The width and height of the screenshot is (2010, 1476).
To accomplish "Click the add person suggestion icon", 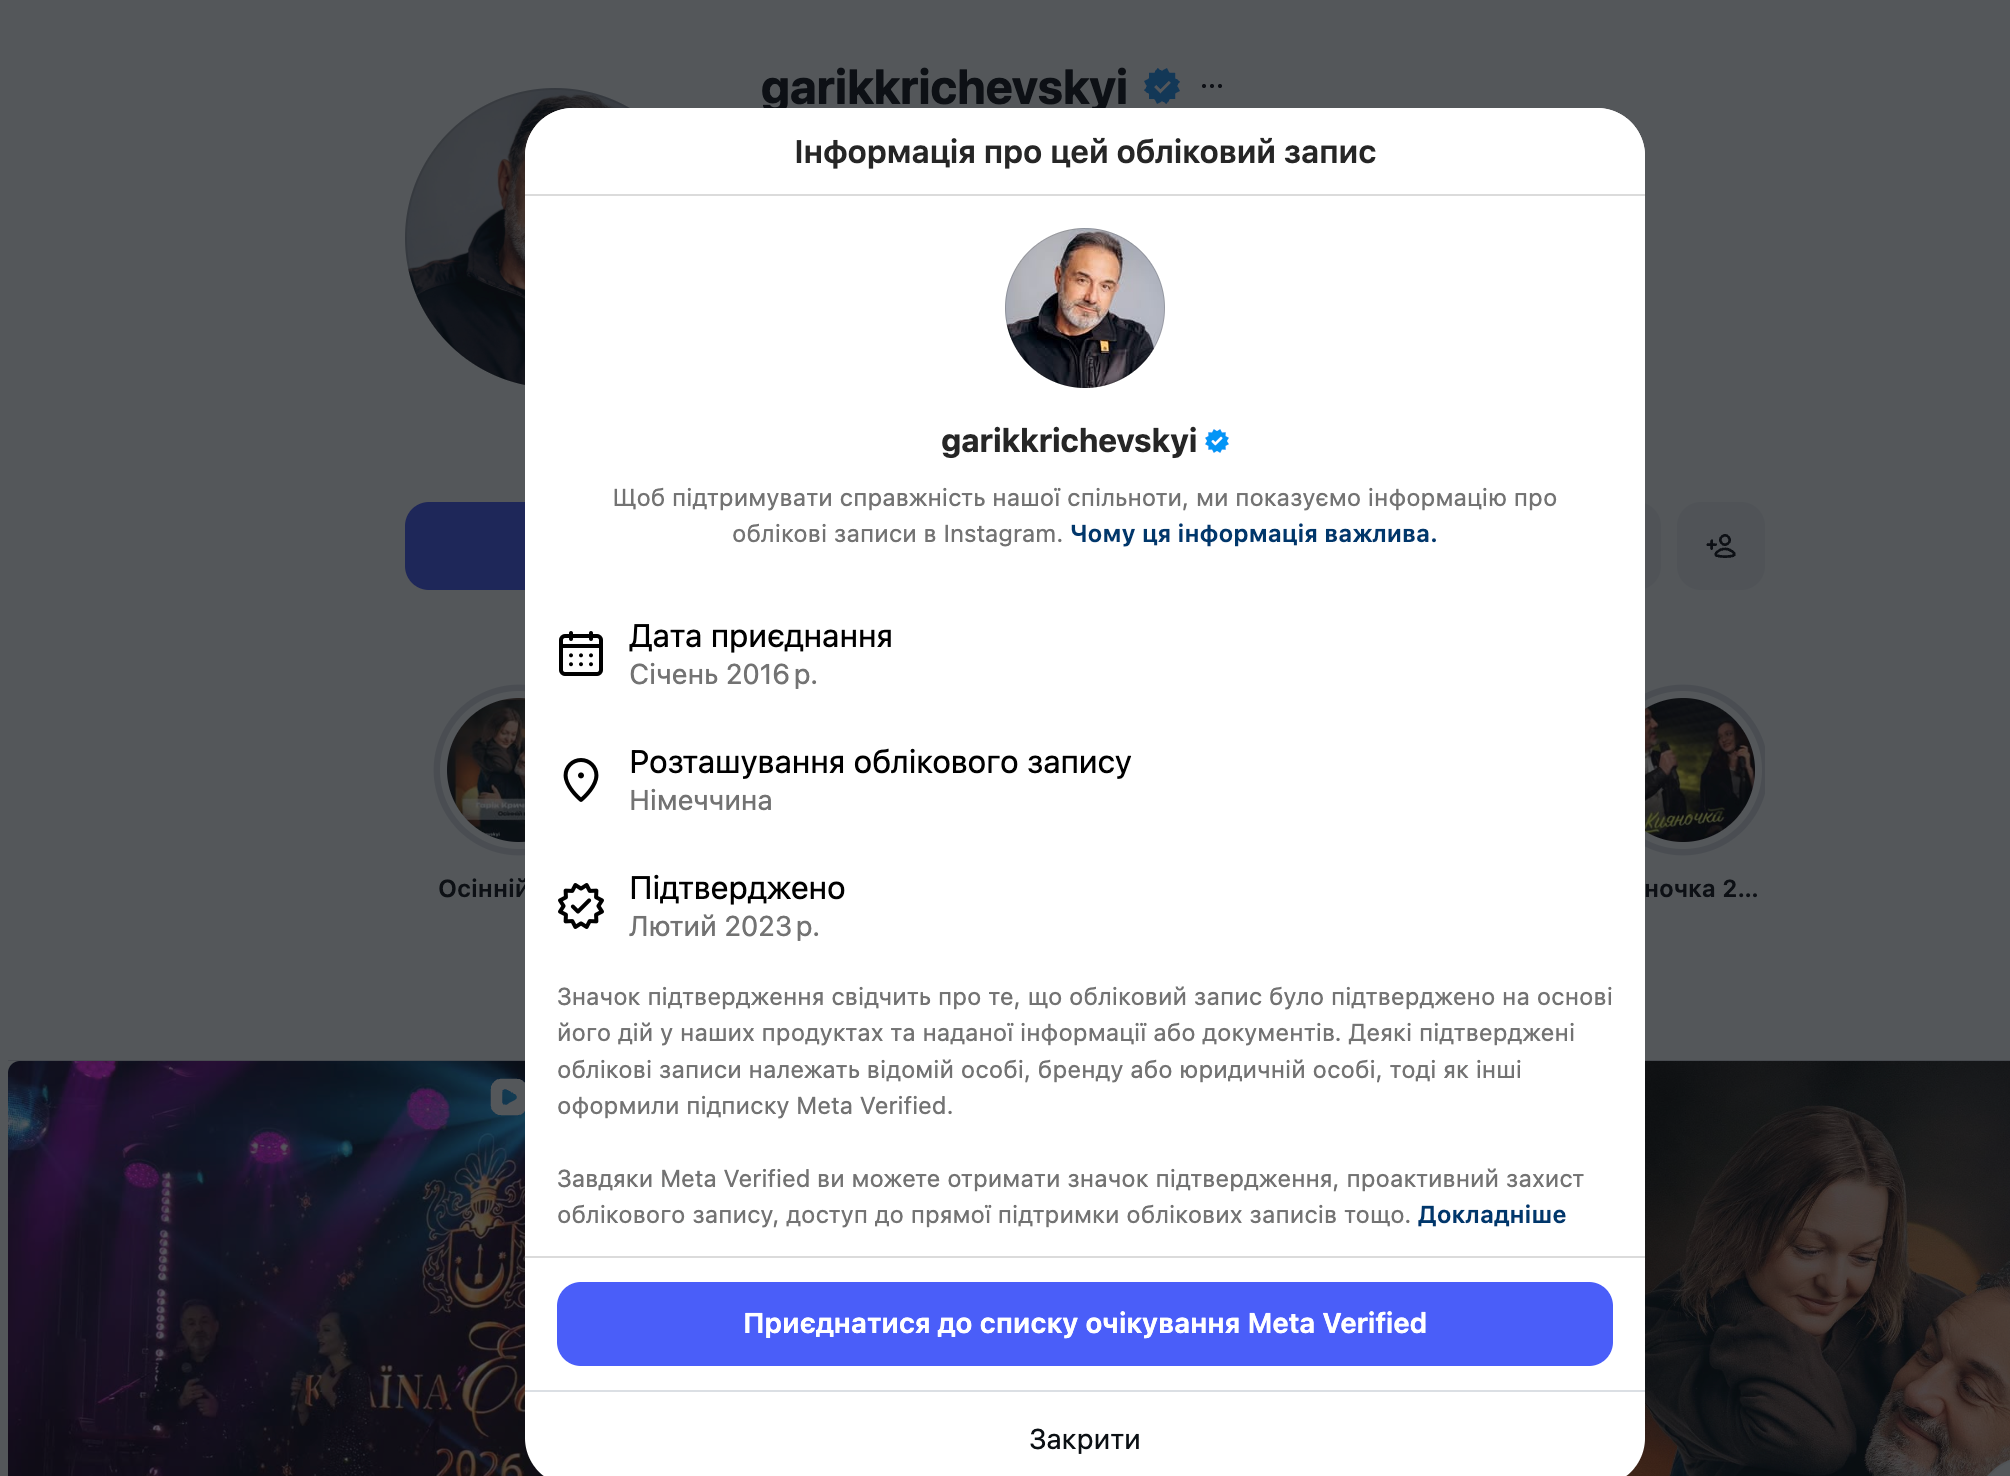I will (1720, 546).
